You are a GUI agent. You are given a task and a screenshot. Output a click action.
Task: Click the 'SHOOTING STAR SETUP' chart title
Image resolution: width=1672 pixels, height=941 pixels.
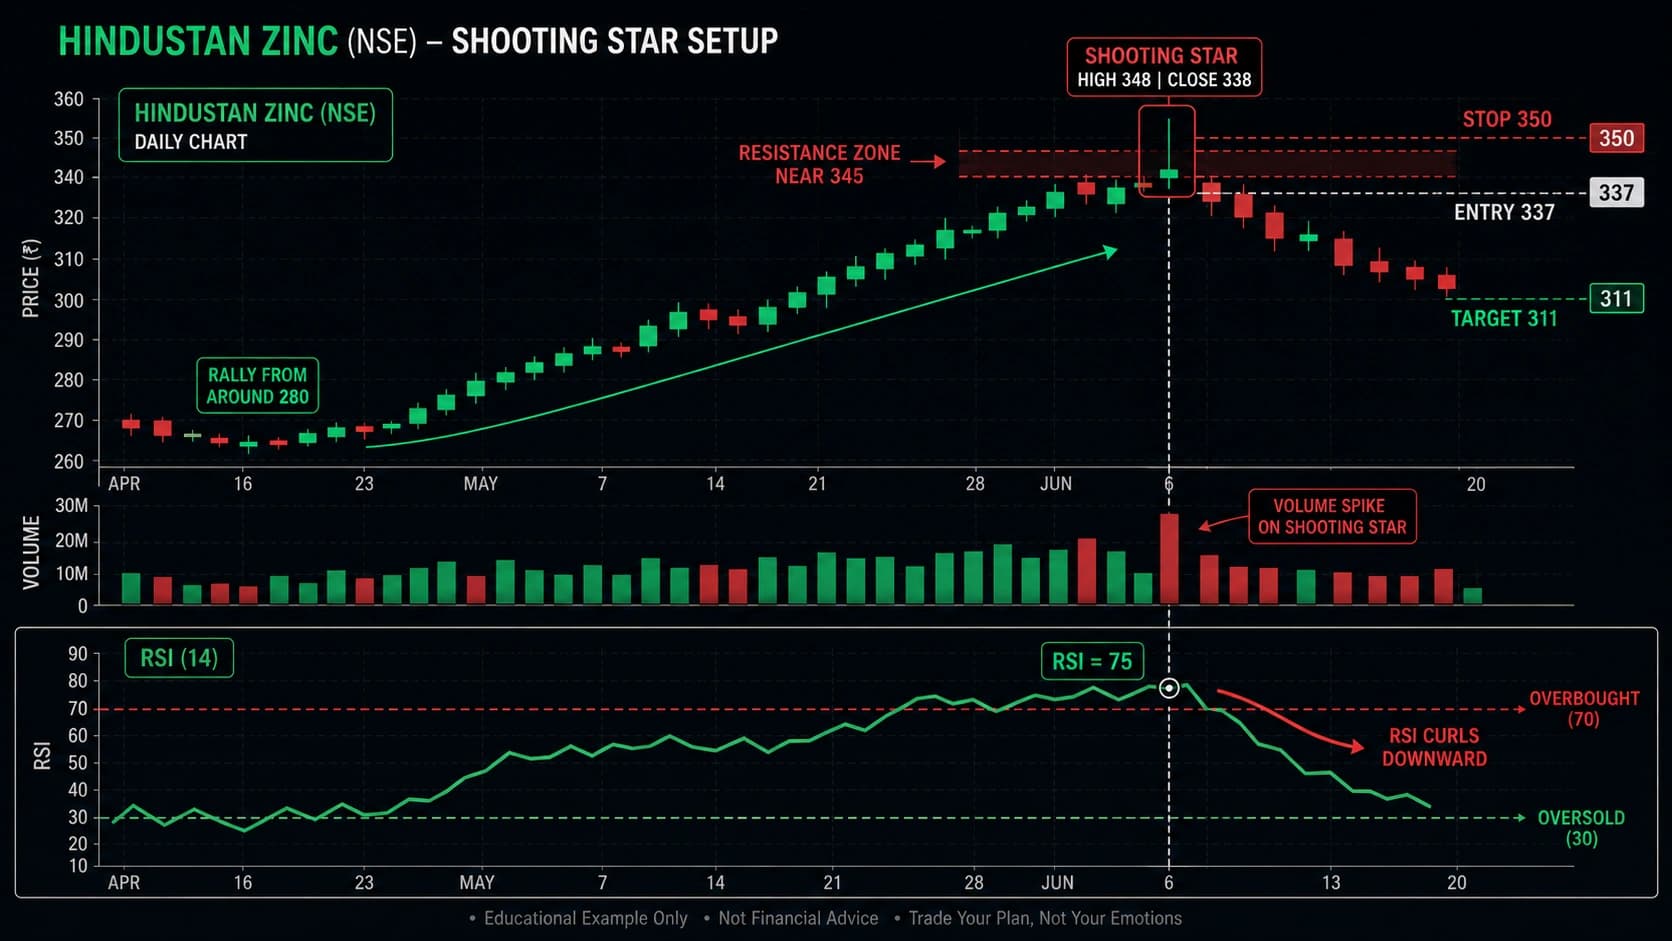[x=614, y=41]
